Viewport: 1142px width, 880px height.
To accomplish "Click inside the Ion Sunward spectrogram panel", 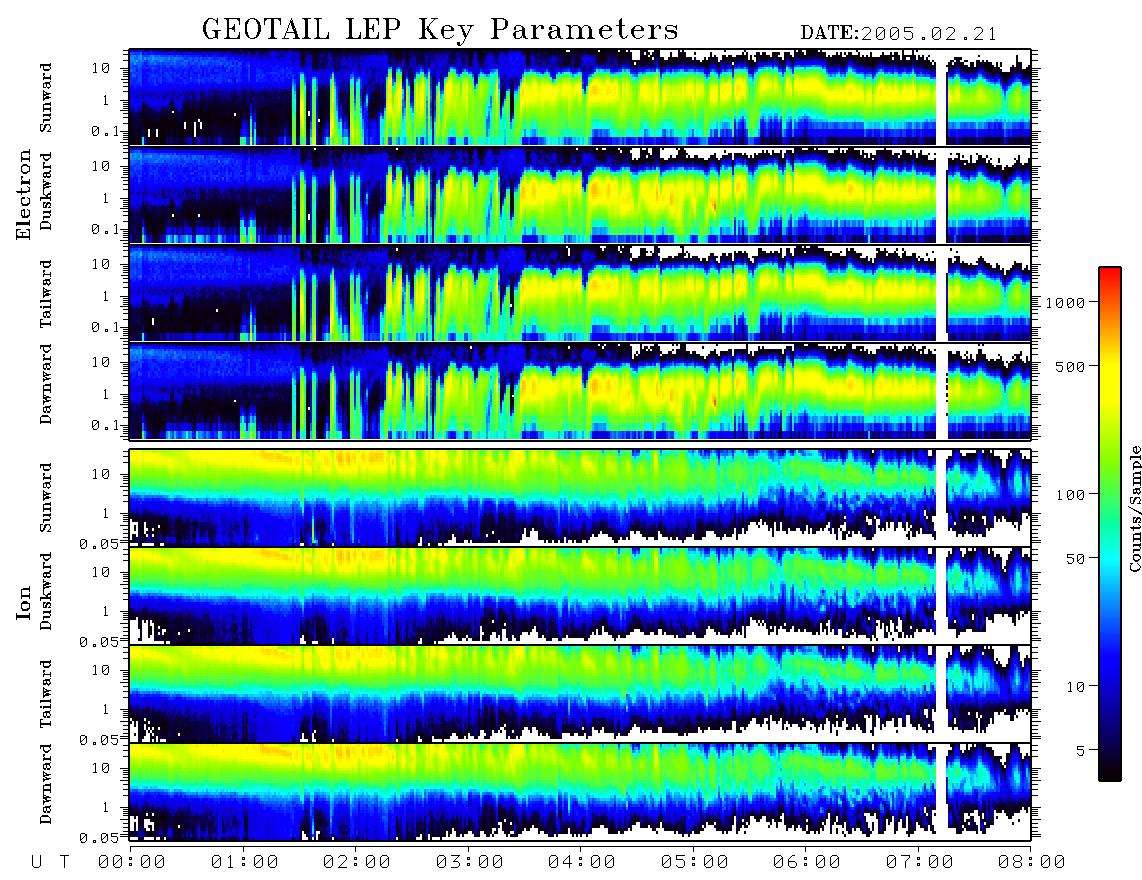I will tap(580, 498).
